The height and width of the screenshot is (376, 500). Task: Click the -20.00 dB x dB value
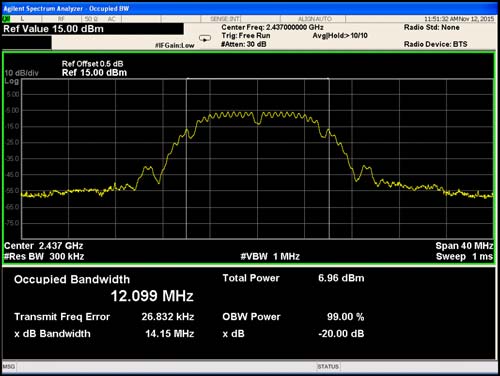341,334
